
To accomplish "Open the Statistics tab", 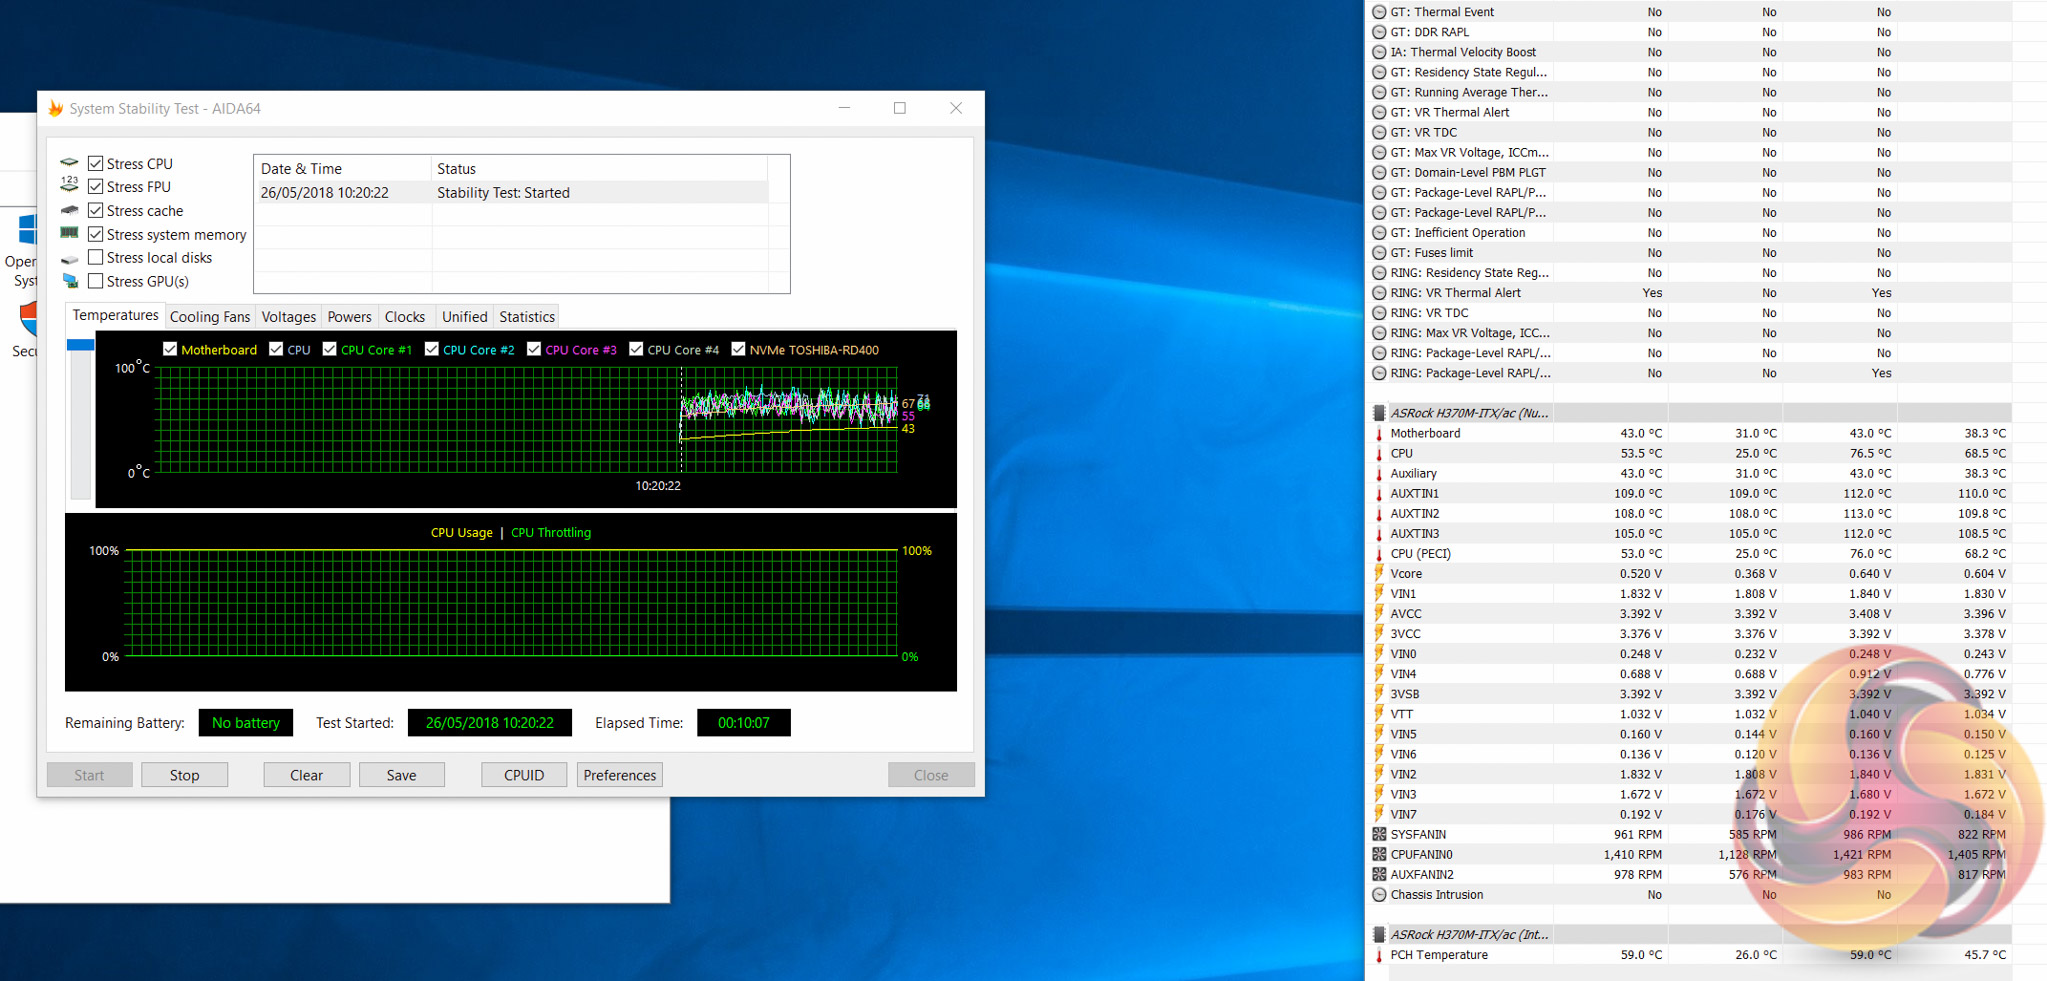I will pyautogui.click(x=527, y=317).
